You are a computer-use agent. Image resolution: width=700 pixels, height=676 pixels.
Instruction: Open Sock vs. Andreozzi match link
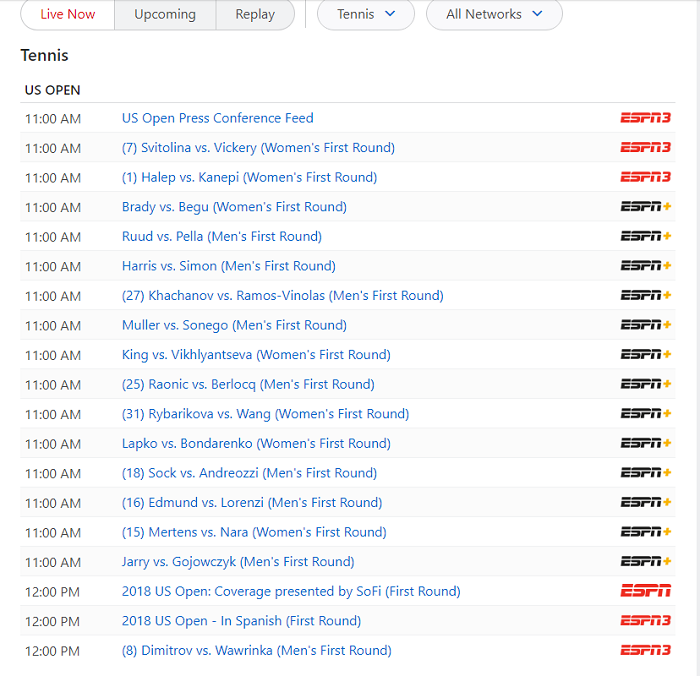(249, 473)
